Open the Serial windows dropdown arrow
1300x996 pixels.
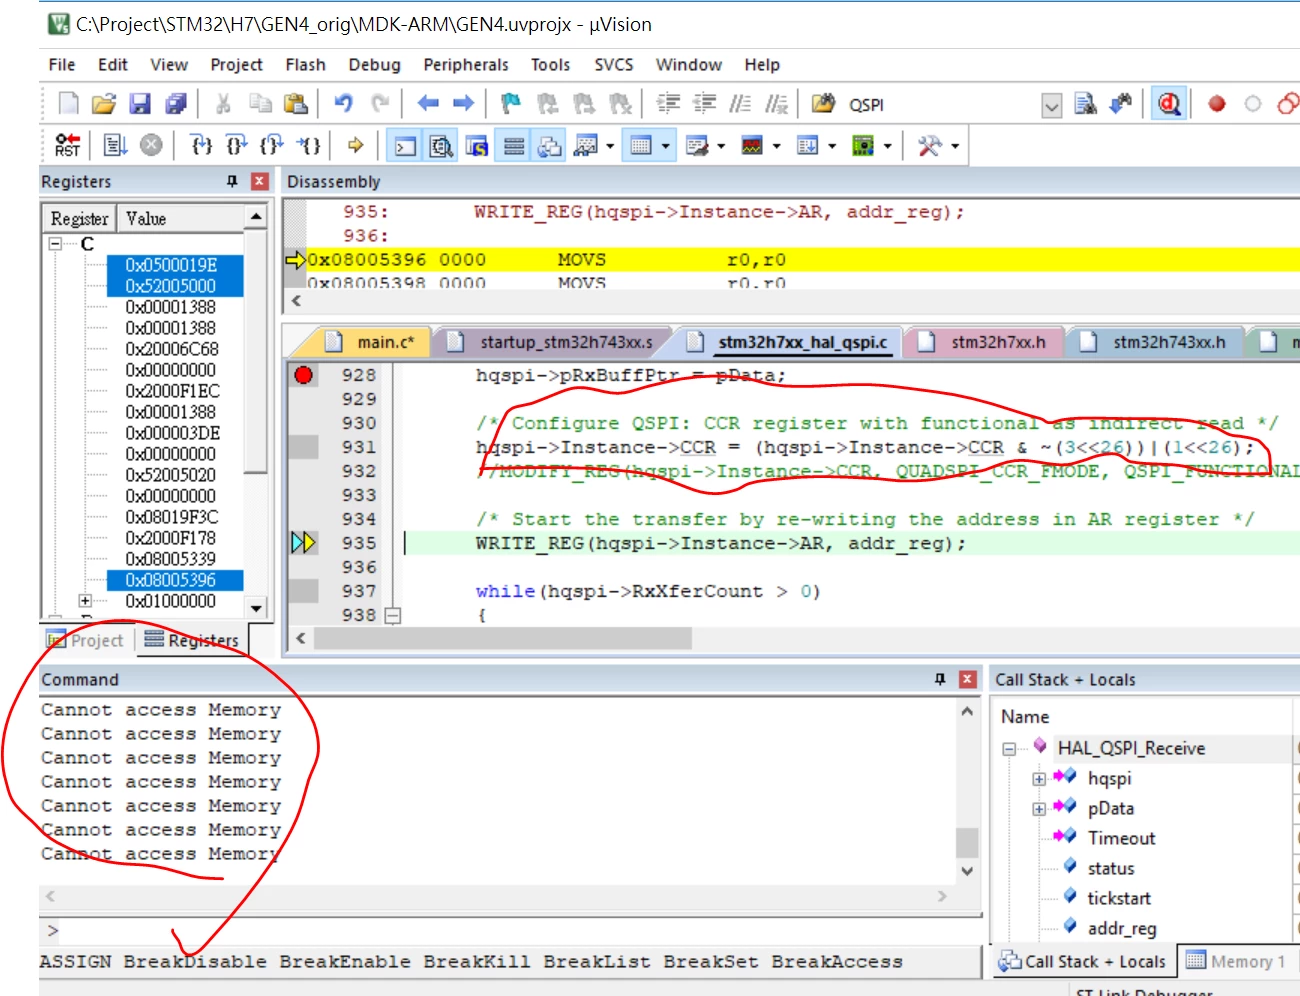click(721, 146)
